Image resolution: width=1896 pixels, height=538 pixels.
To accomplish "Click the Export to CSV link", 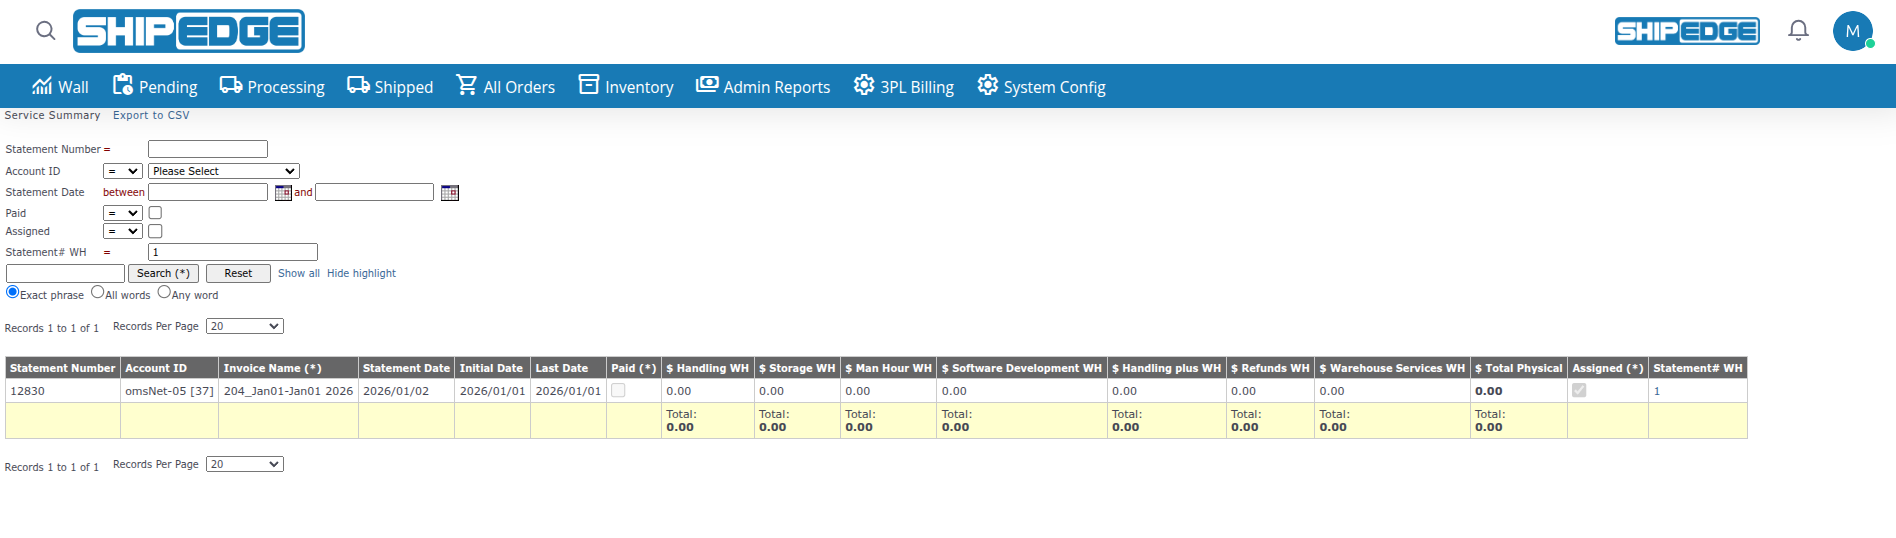I will coord(151,115).
